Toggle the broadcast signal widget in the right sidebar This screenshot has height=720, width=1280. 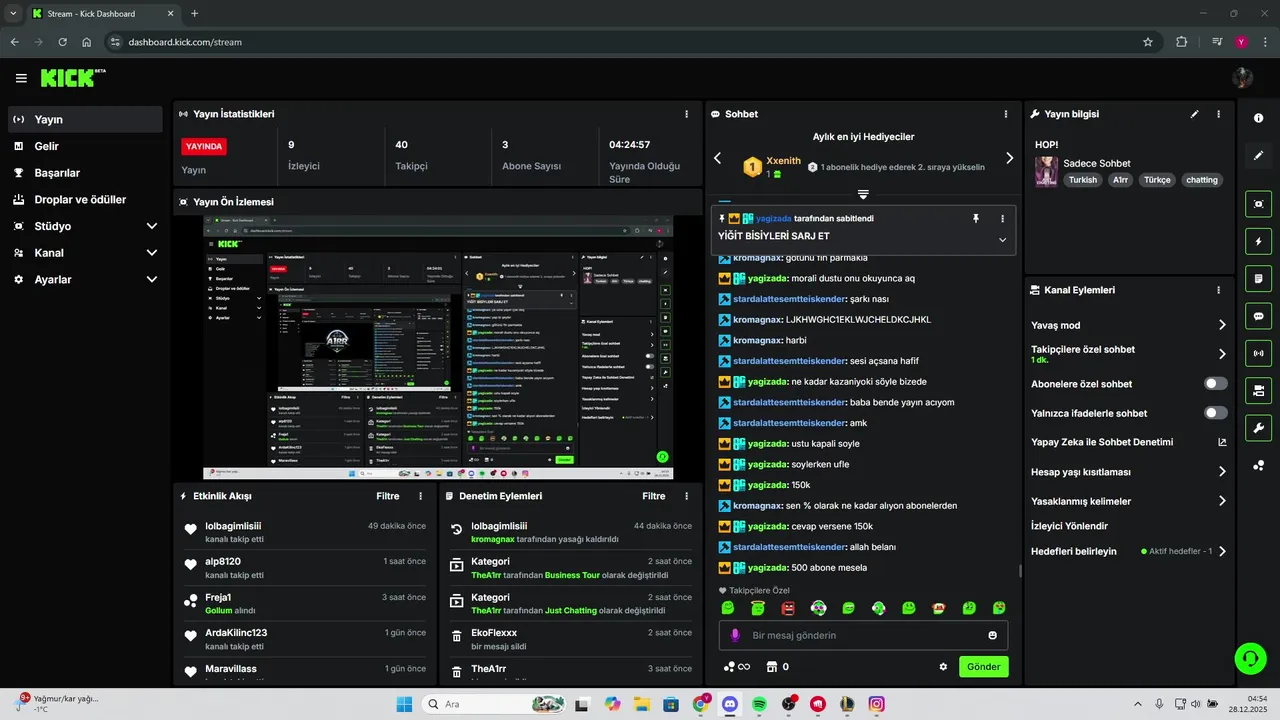[1259, 353]
